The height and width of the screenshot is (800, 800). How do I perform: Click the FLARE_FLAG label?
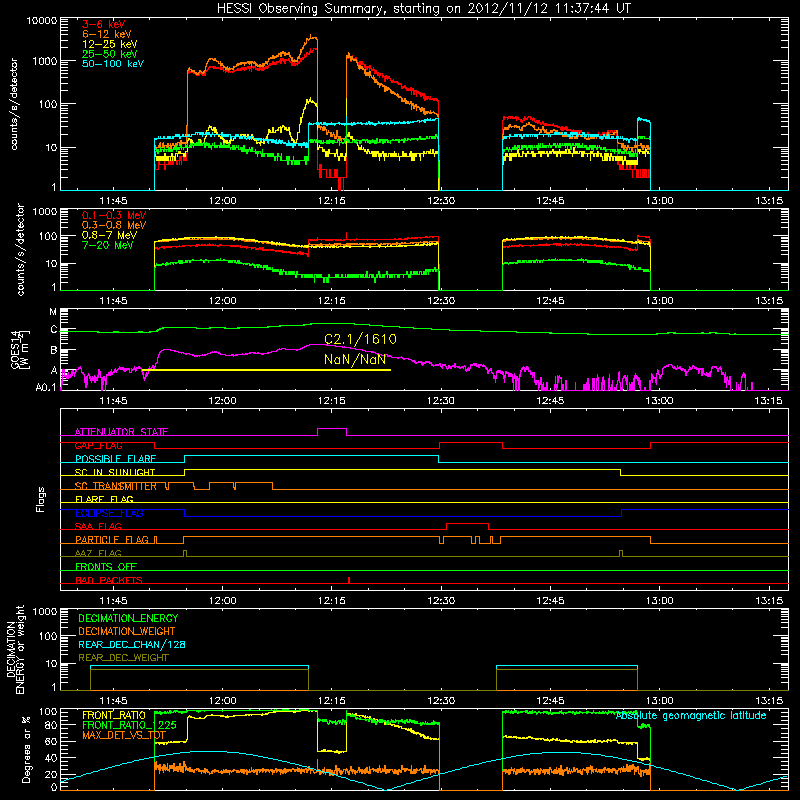[104, 499]
